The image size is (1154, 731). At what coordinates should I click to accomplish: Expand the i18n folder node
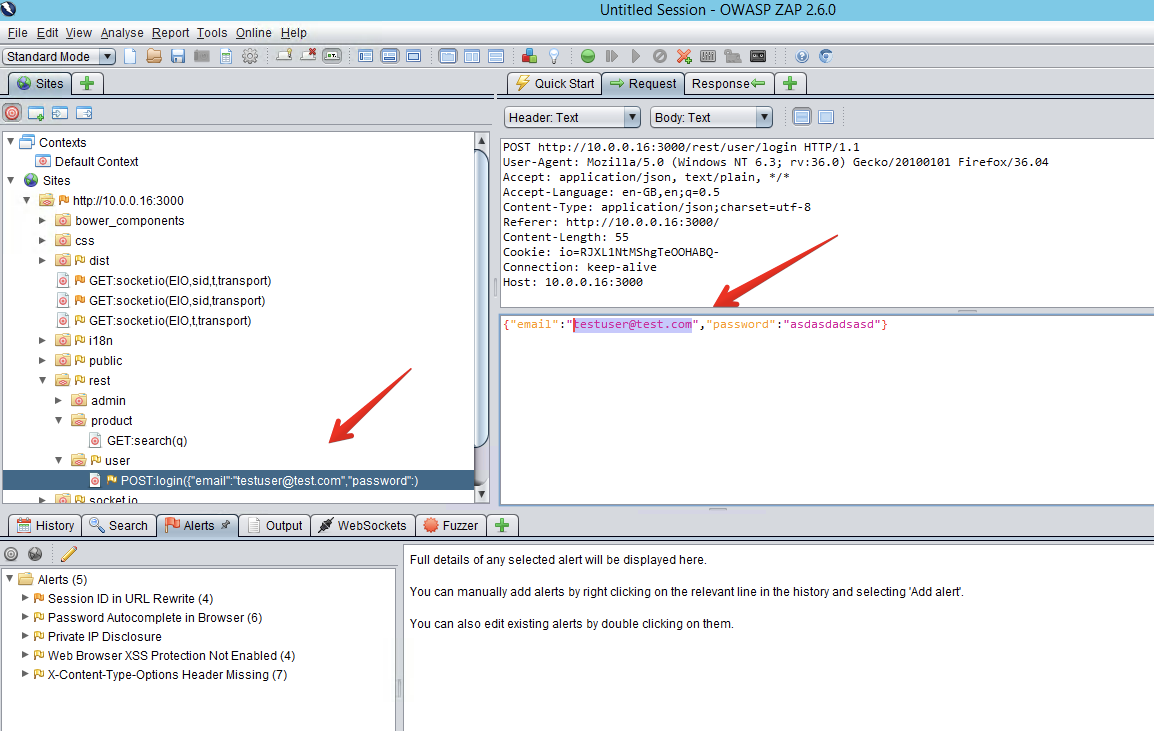point(42,340)
